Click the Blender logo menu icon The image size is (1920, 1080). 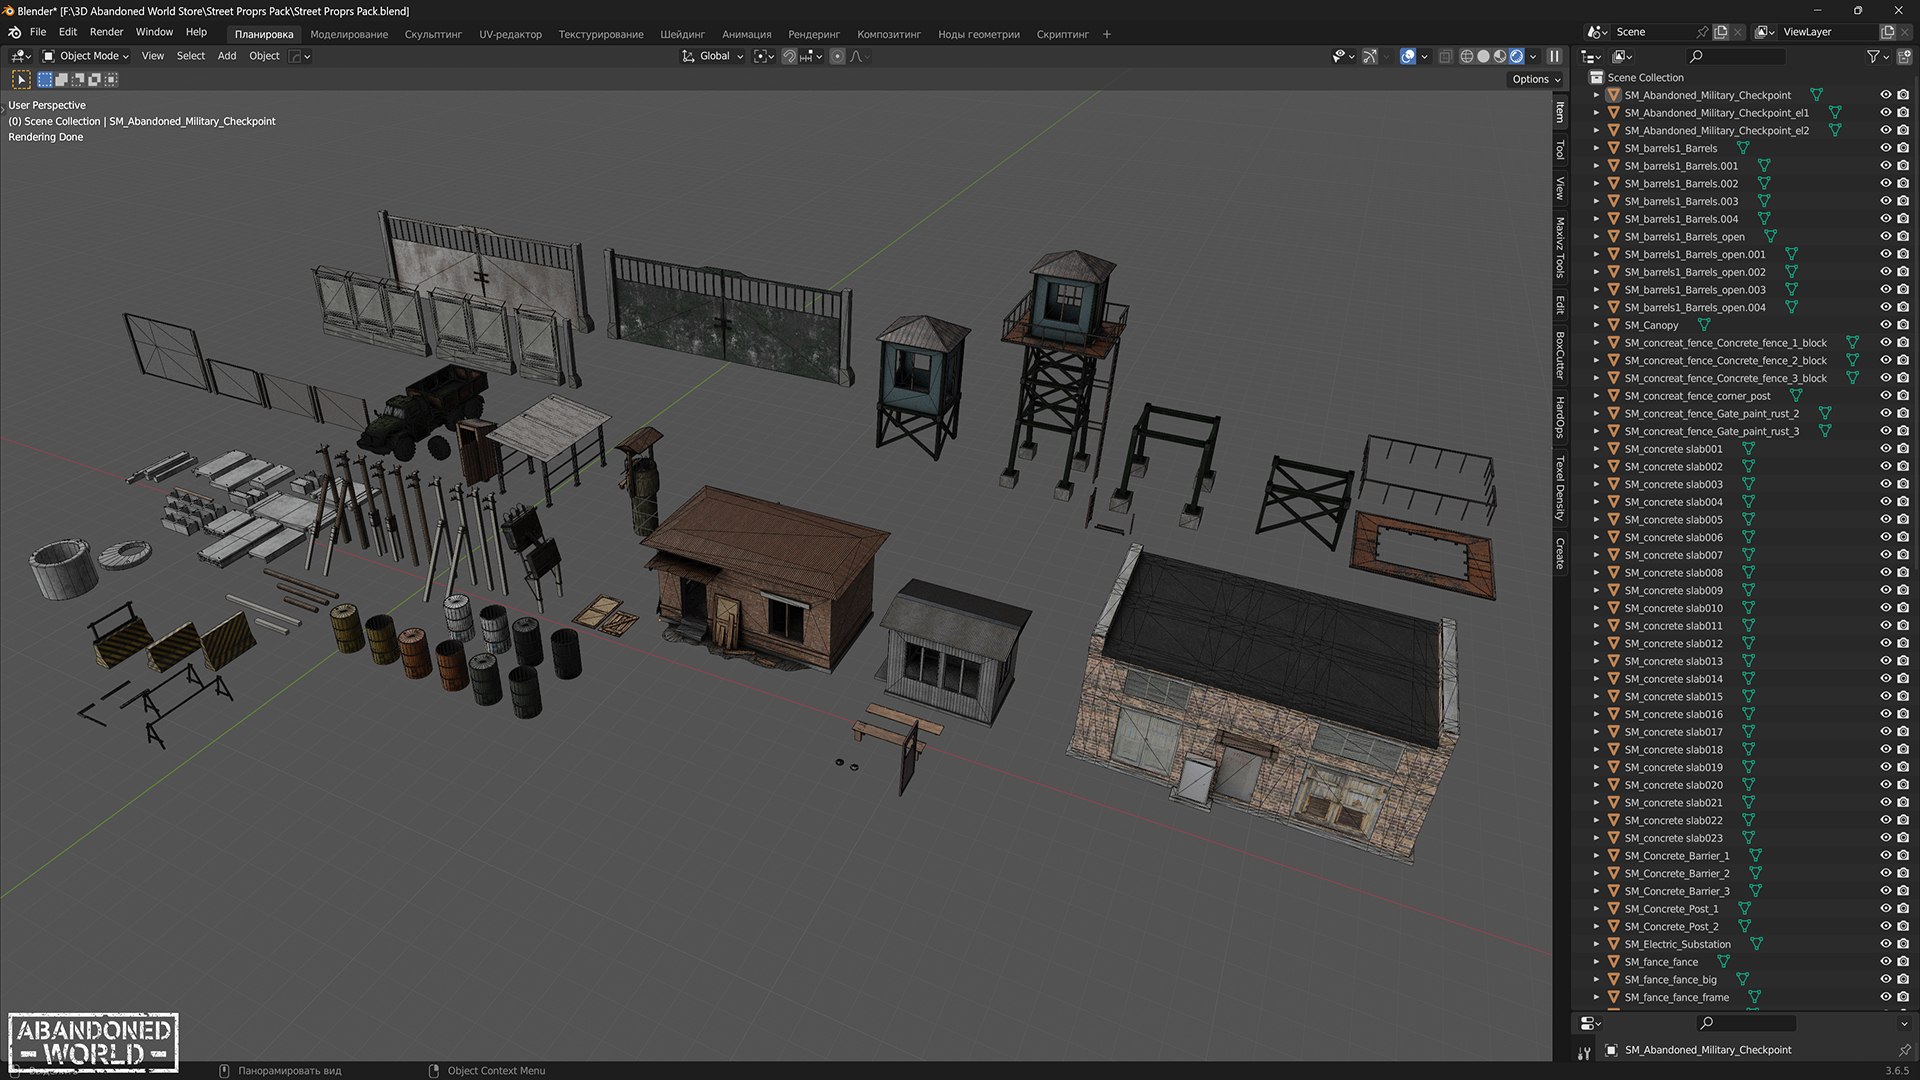tap(14, 32)
